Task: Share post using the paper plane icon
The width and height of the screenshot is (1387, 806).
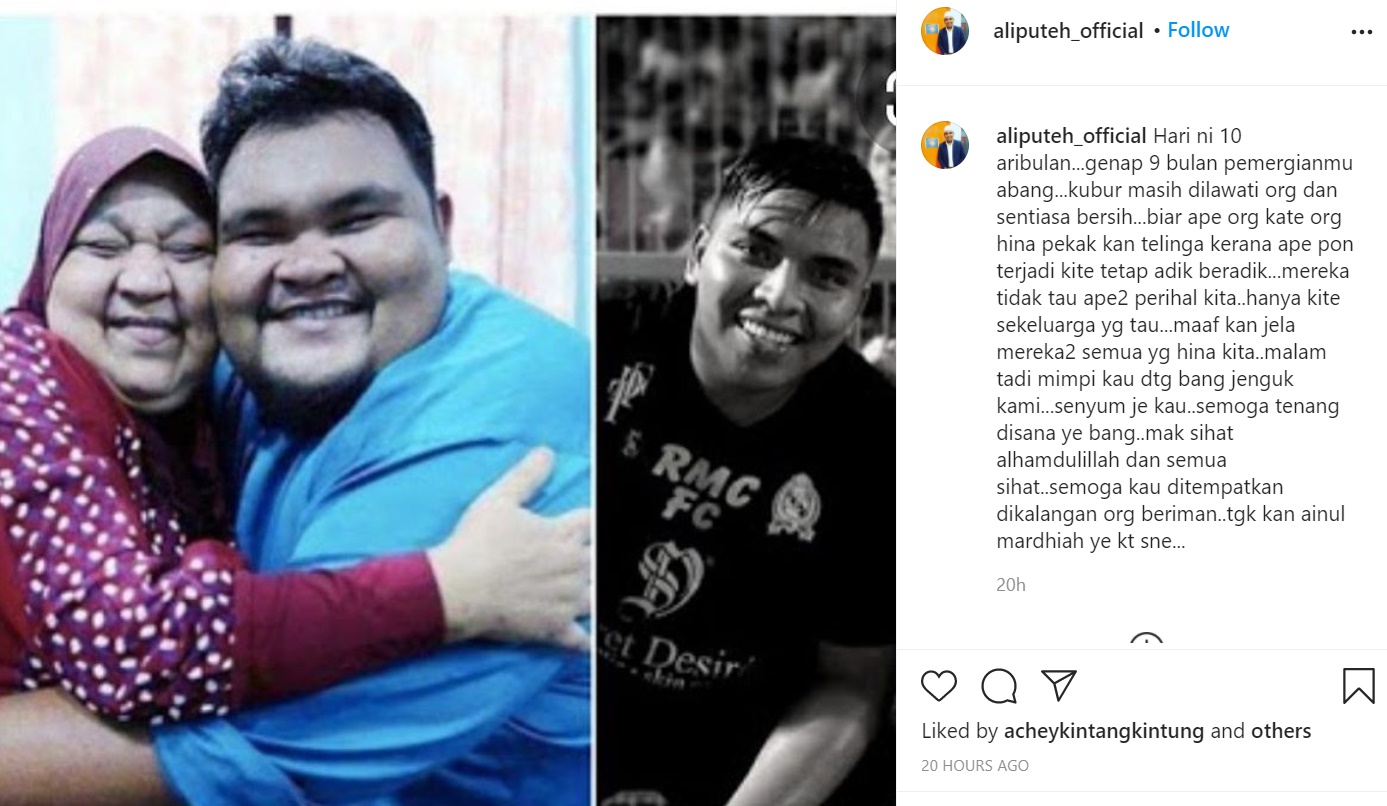Action: point(1058,685)
